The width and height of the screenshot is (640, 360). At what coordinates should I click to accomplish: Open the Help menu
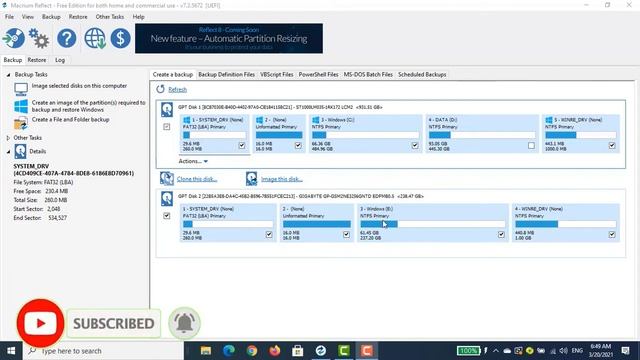tap(138, 17)
